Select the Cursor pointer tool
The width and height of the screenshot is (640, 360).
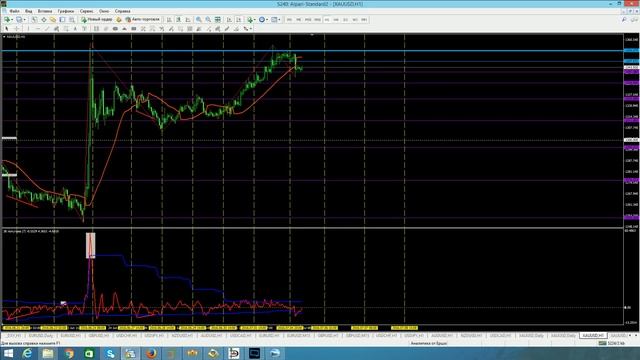click(x=7, y=29)
